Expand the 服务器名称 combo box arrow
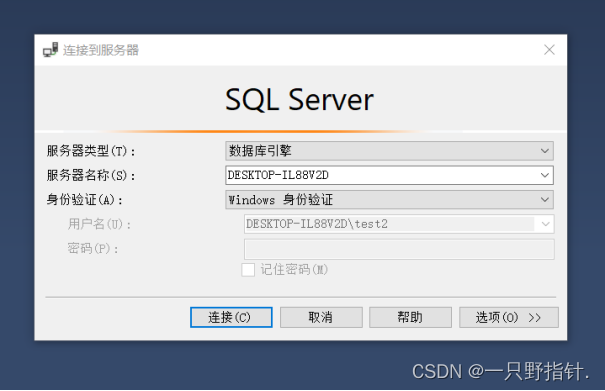 coord(545,175)
